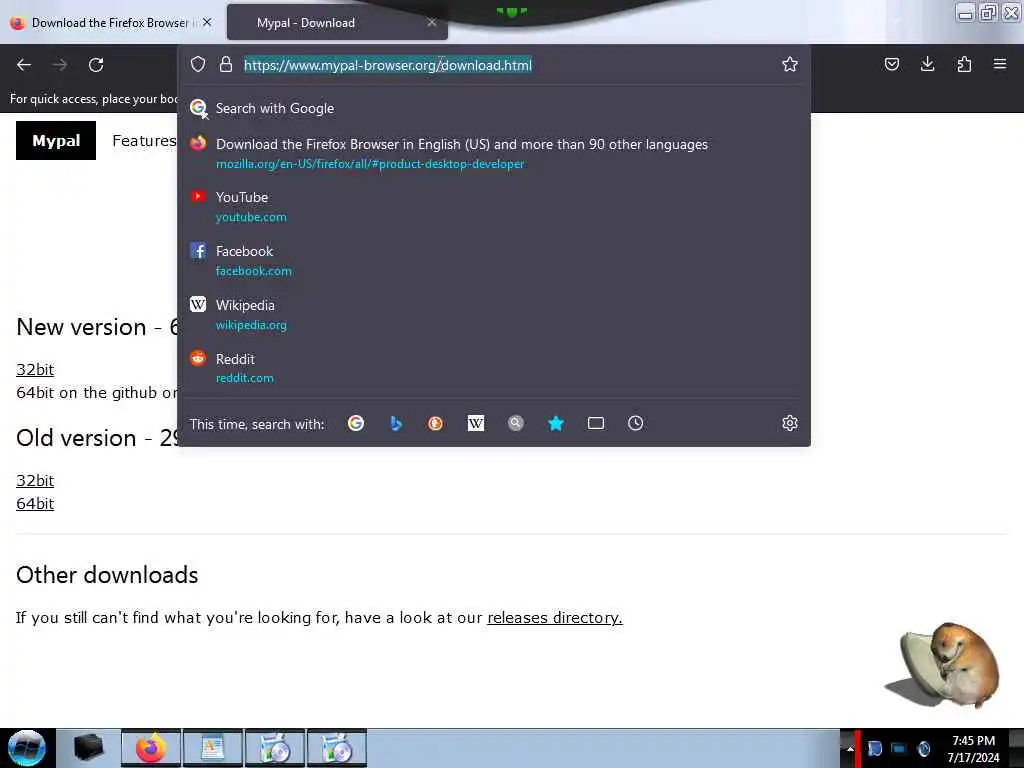Download old version 64bit link

point(35,504)
